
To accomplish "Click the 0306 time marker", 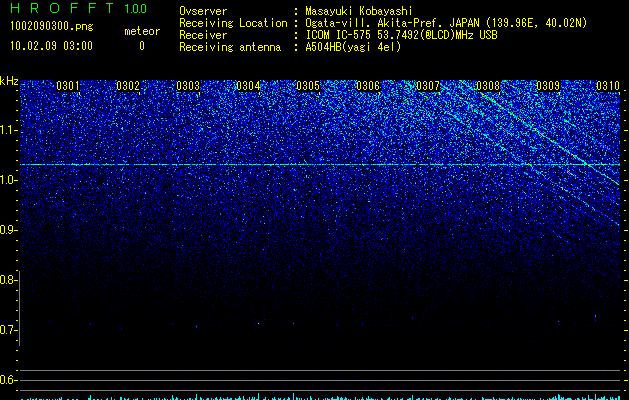I will coord(368,86).
